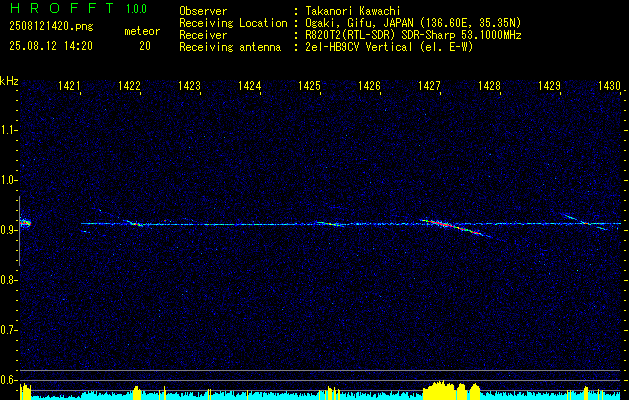
Task: Click the timestamp 25.08.12 14:20
Action: tap(51, 46)
